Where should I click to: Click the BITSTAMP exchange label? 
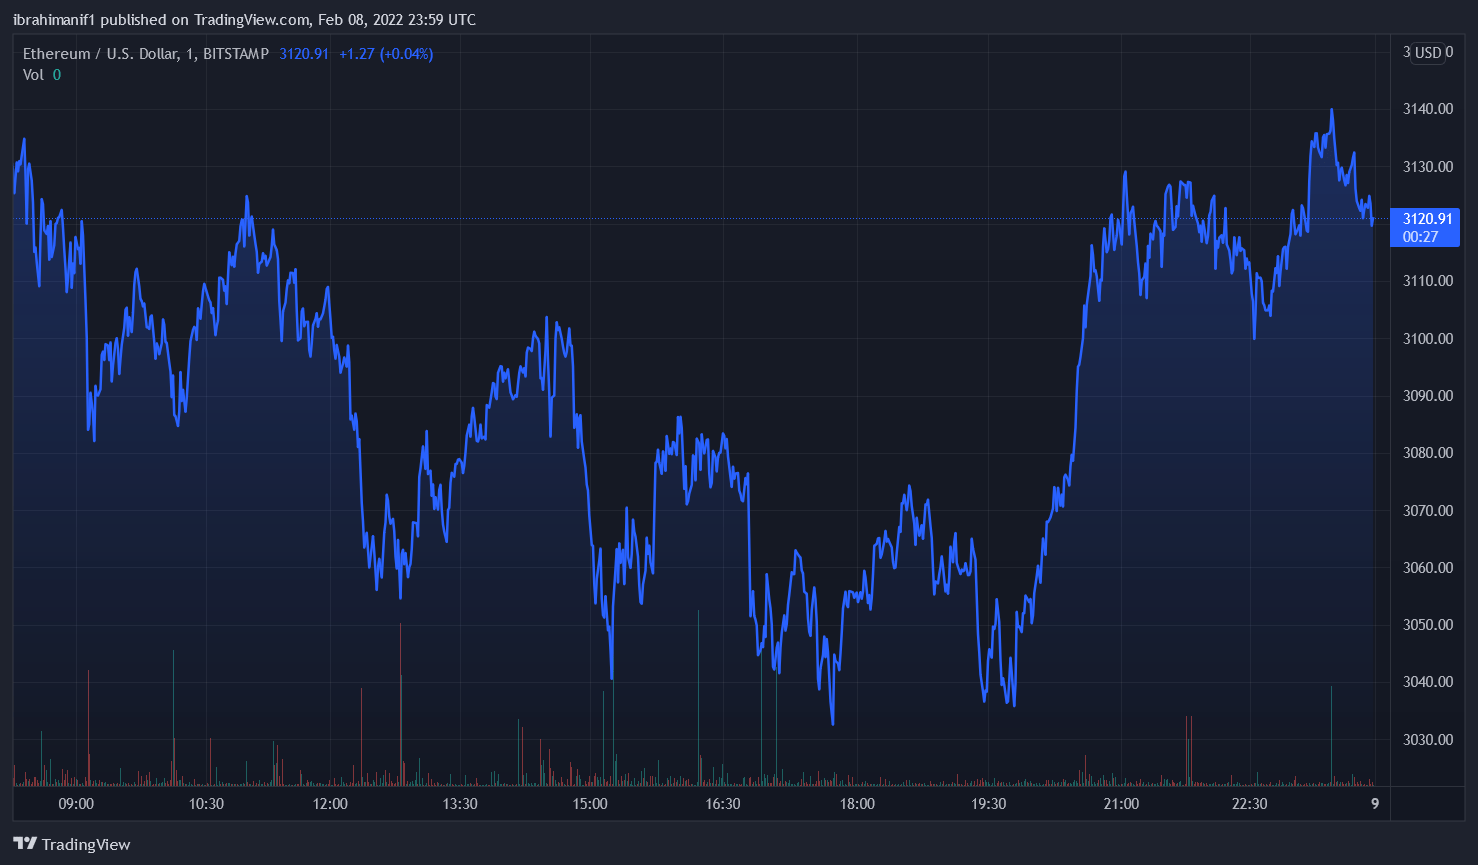pyautogui.click(x=236, y=54)
